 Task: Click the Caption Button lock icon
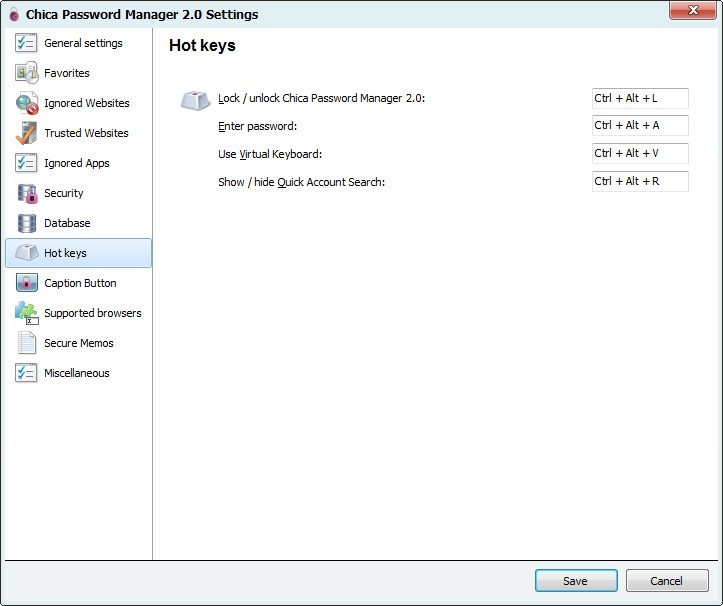coord(27,283)
